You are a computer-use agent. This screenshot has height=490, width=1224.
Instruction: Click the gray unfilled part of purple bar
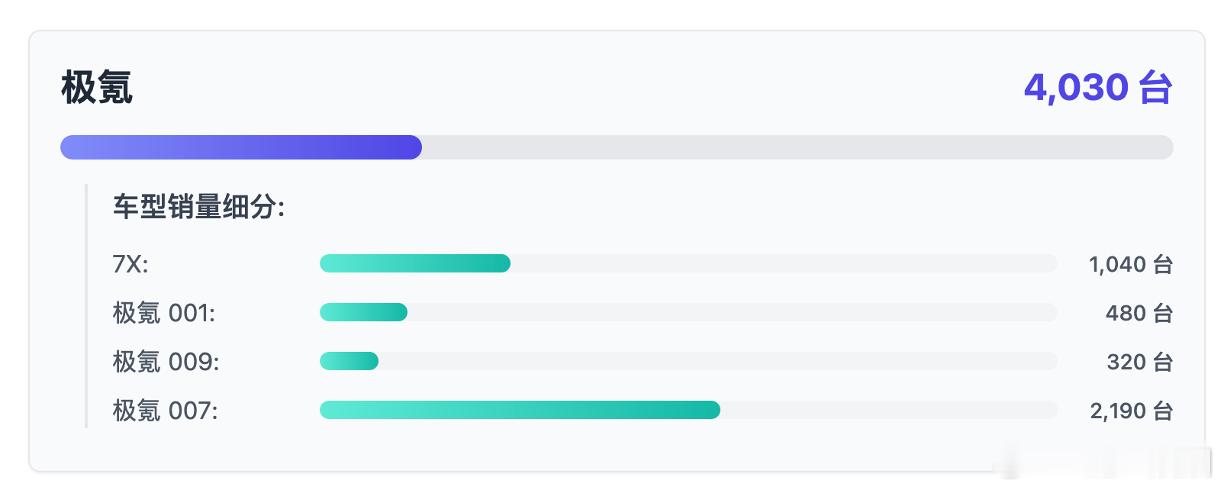click(x=797, y=147)
